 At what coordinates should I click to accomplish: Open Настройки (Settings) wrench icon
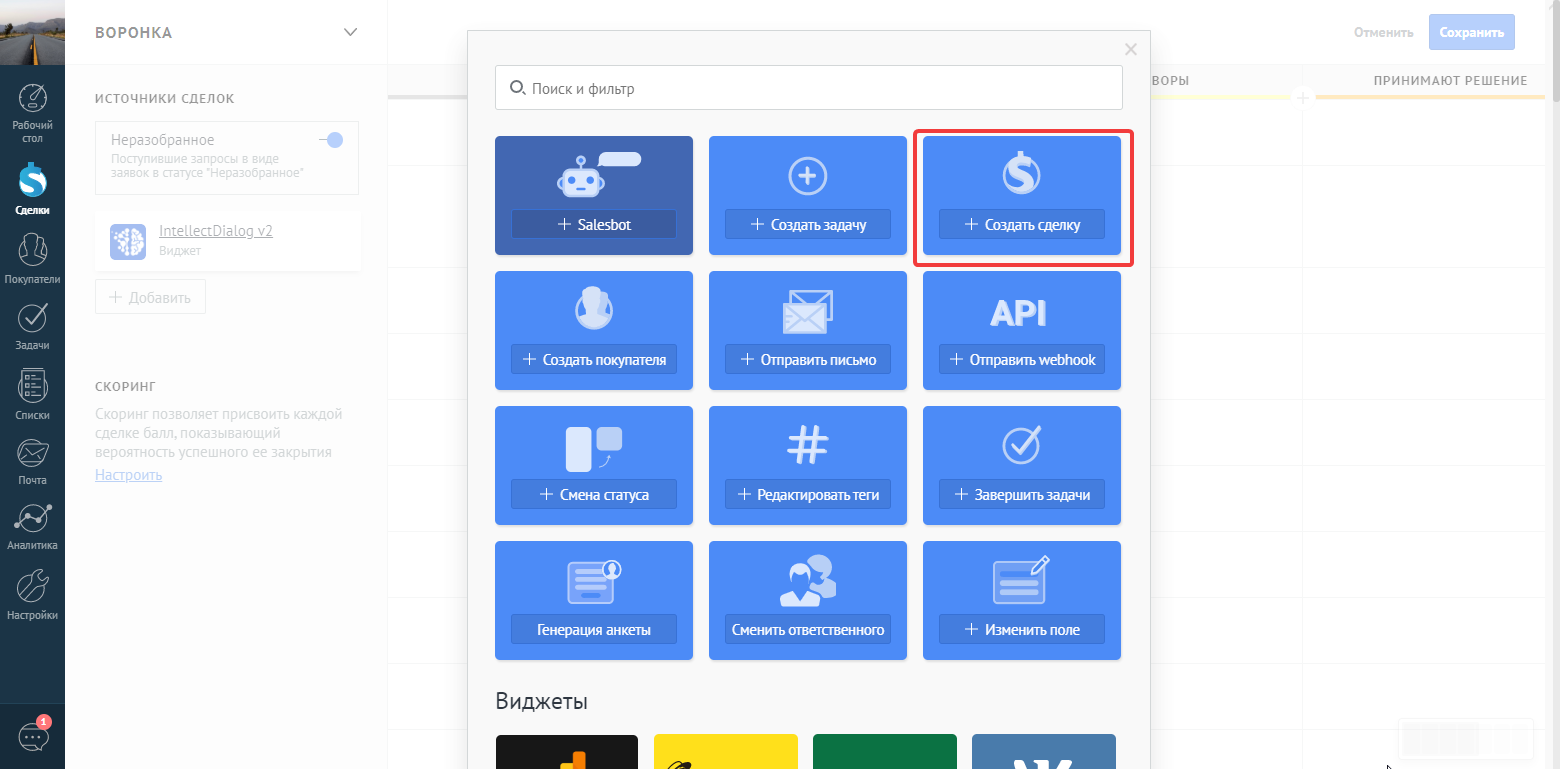point(32,595)
